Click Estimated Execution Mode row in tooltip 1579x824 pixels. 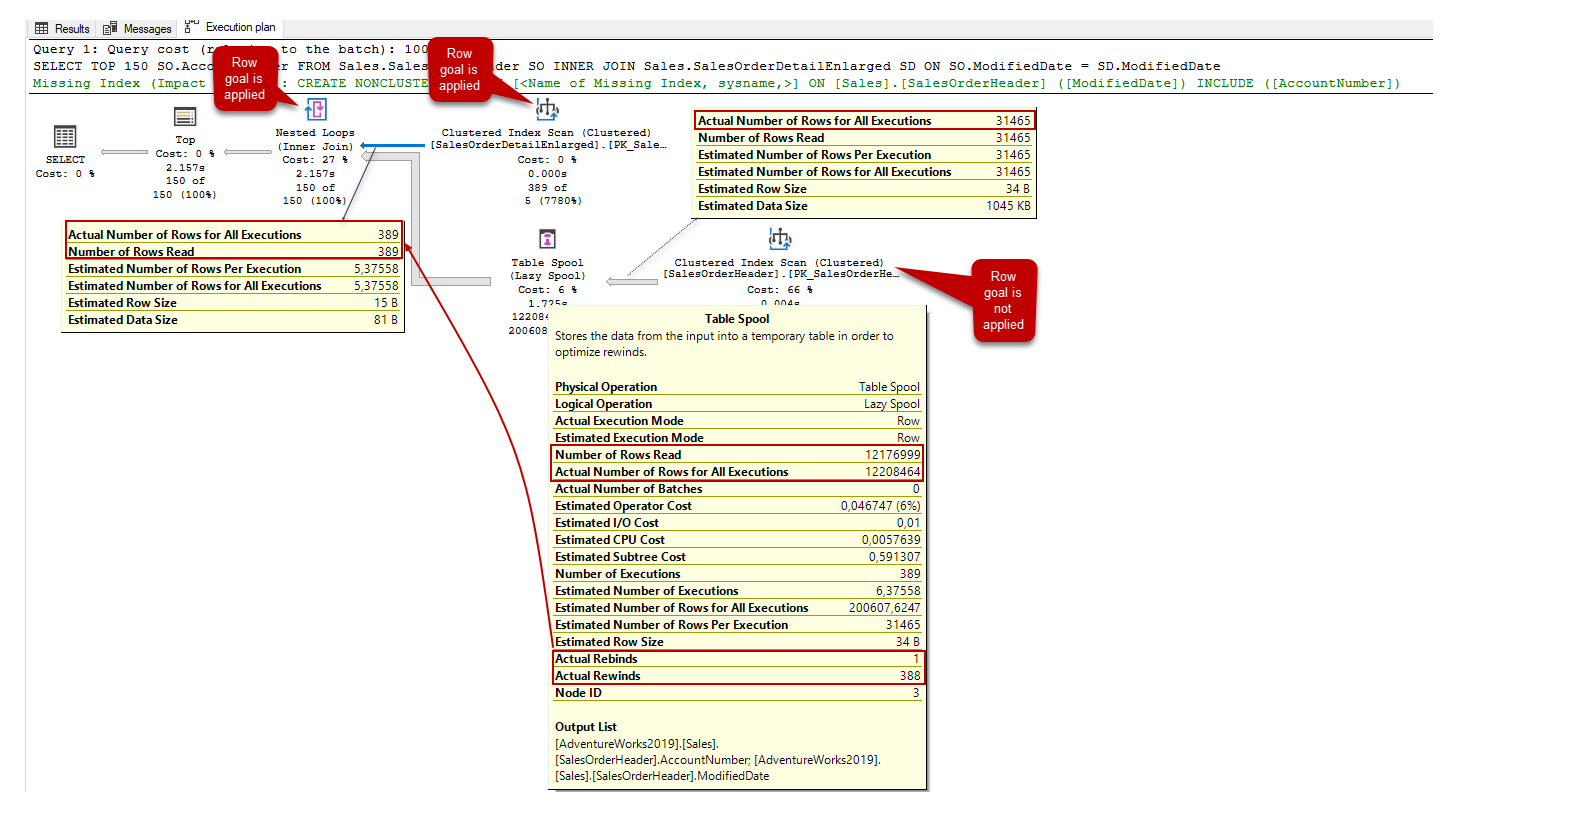(737, 438)
